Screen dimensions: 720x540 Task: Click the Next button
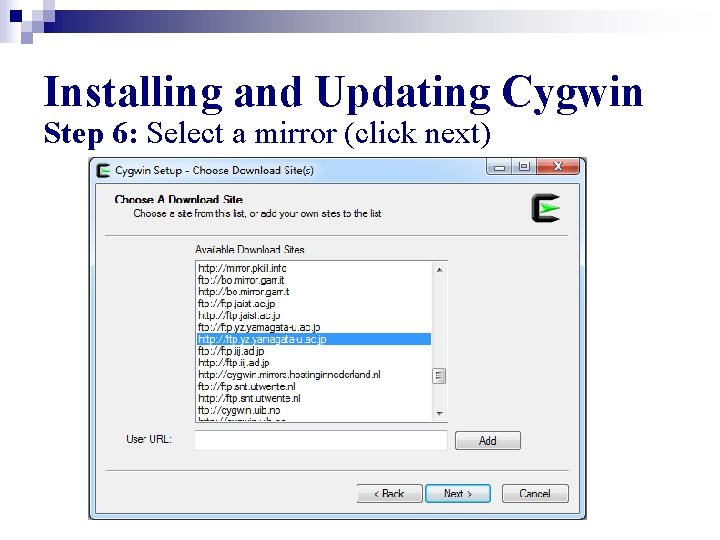pos(458,494)
